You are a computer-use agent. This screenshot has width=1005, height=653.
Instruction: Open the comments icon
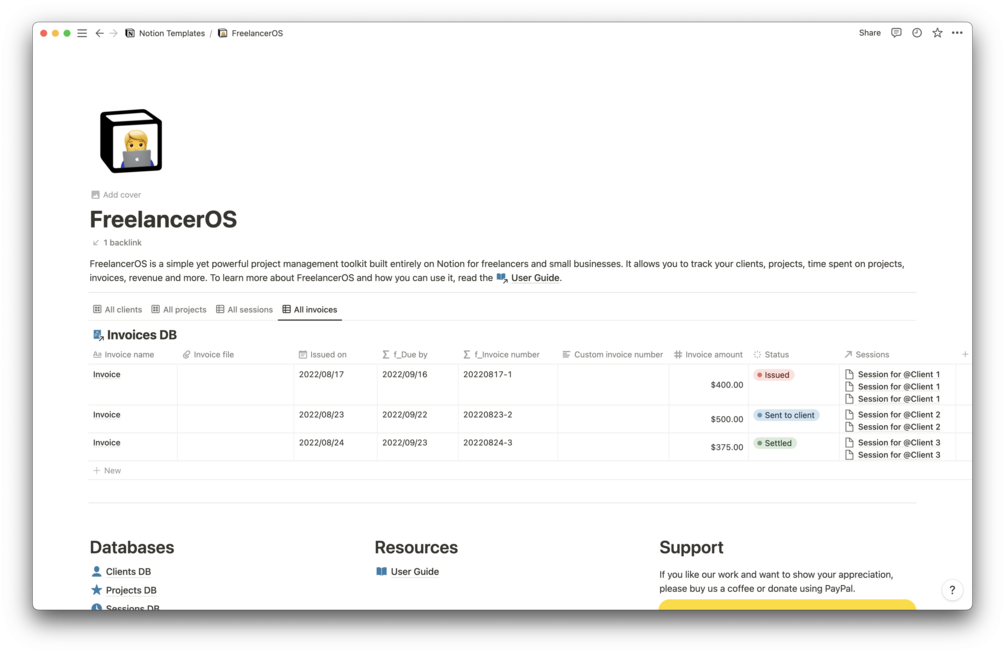[896, 33]
